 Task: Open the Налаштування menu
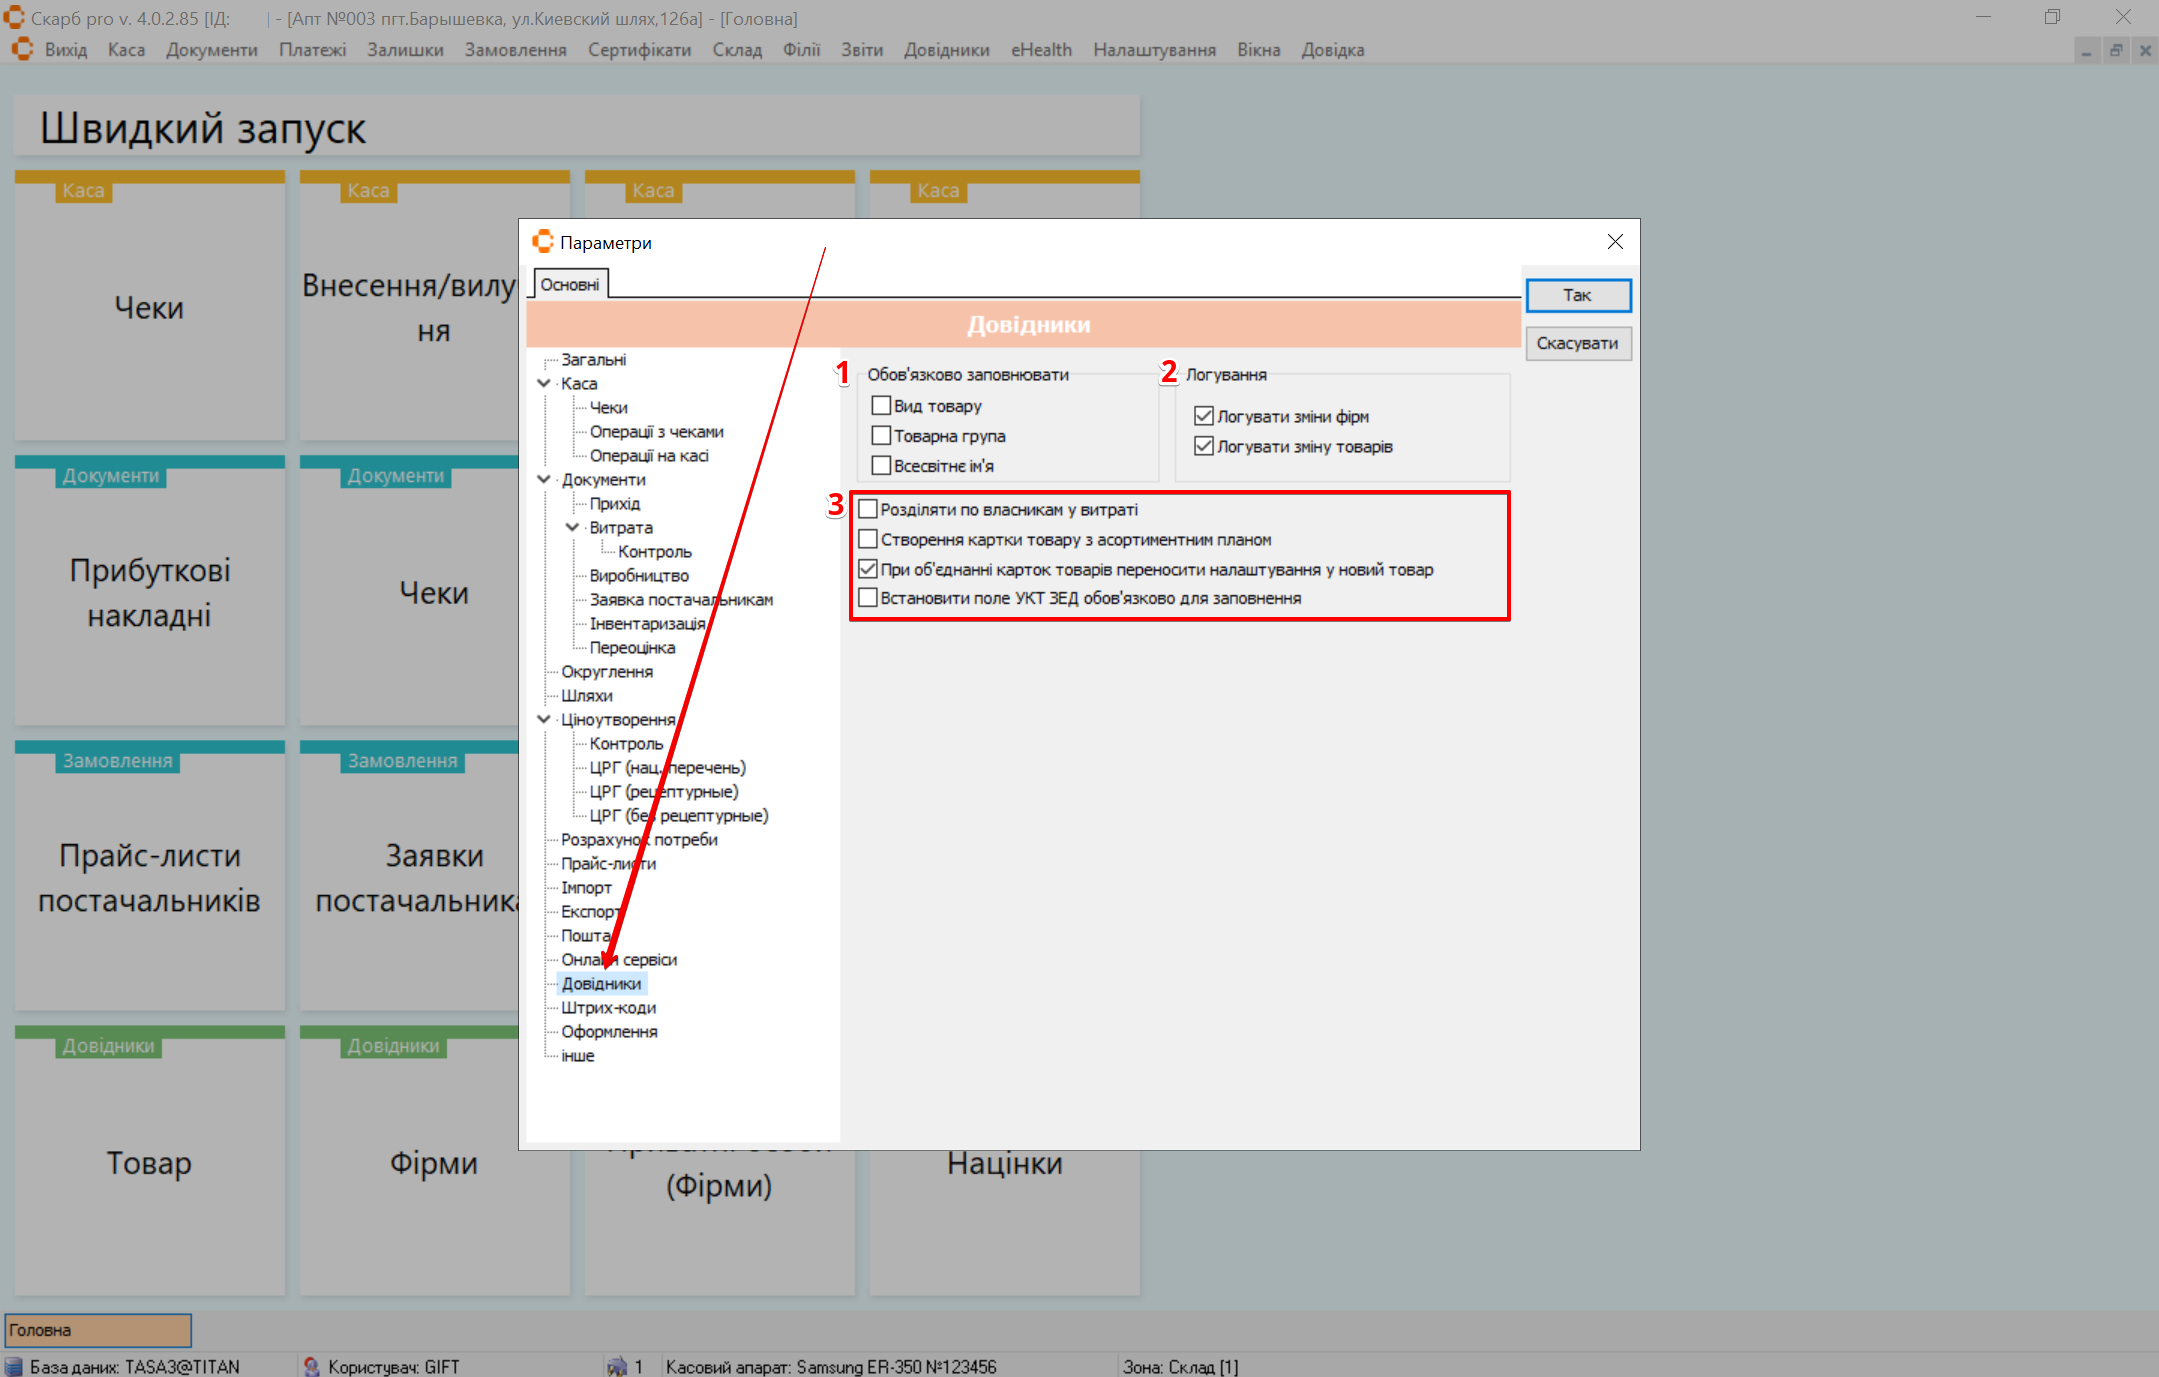tap(1154, 49)
